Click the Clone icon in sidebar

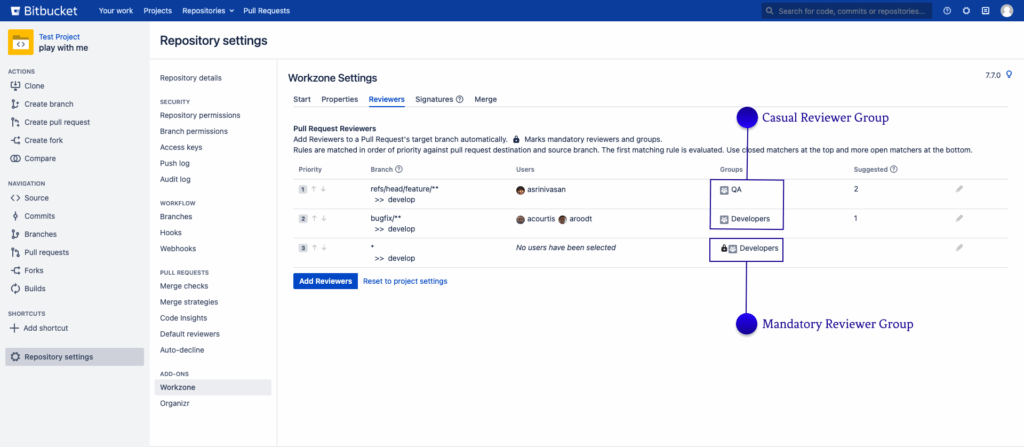pos(15,86)
